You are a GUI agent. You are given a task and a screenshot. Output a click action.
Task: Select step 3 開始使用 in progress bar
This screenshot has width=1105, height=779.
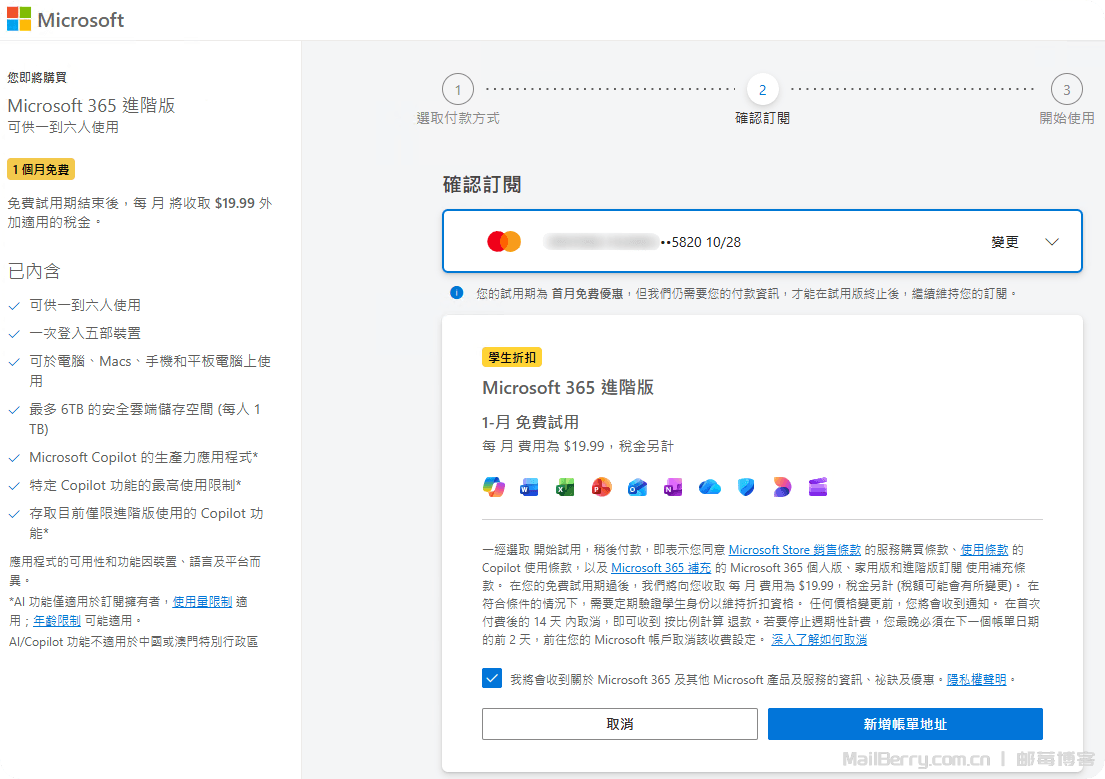[1066, 91]
